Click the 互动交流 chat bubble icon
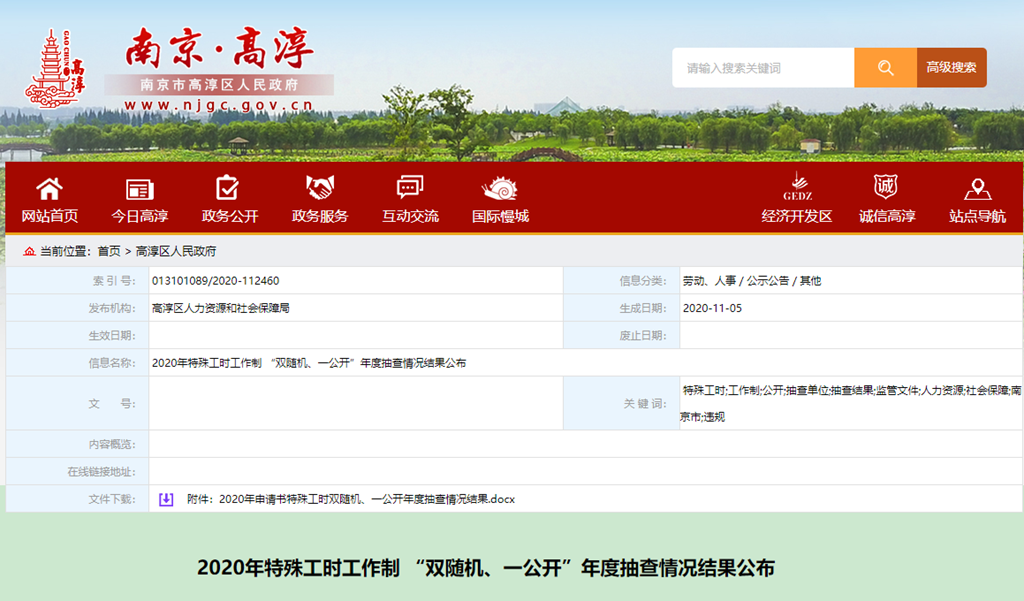 410,188
